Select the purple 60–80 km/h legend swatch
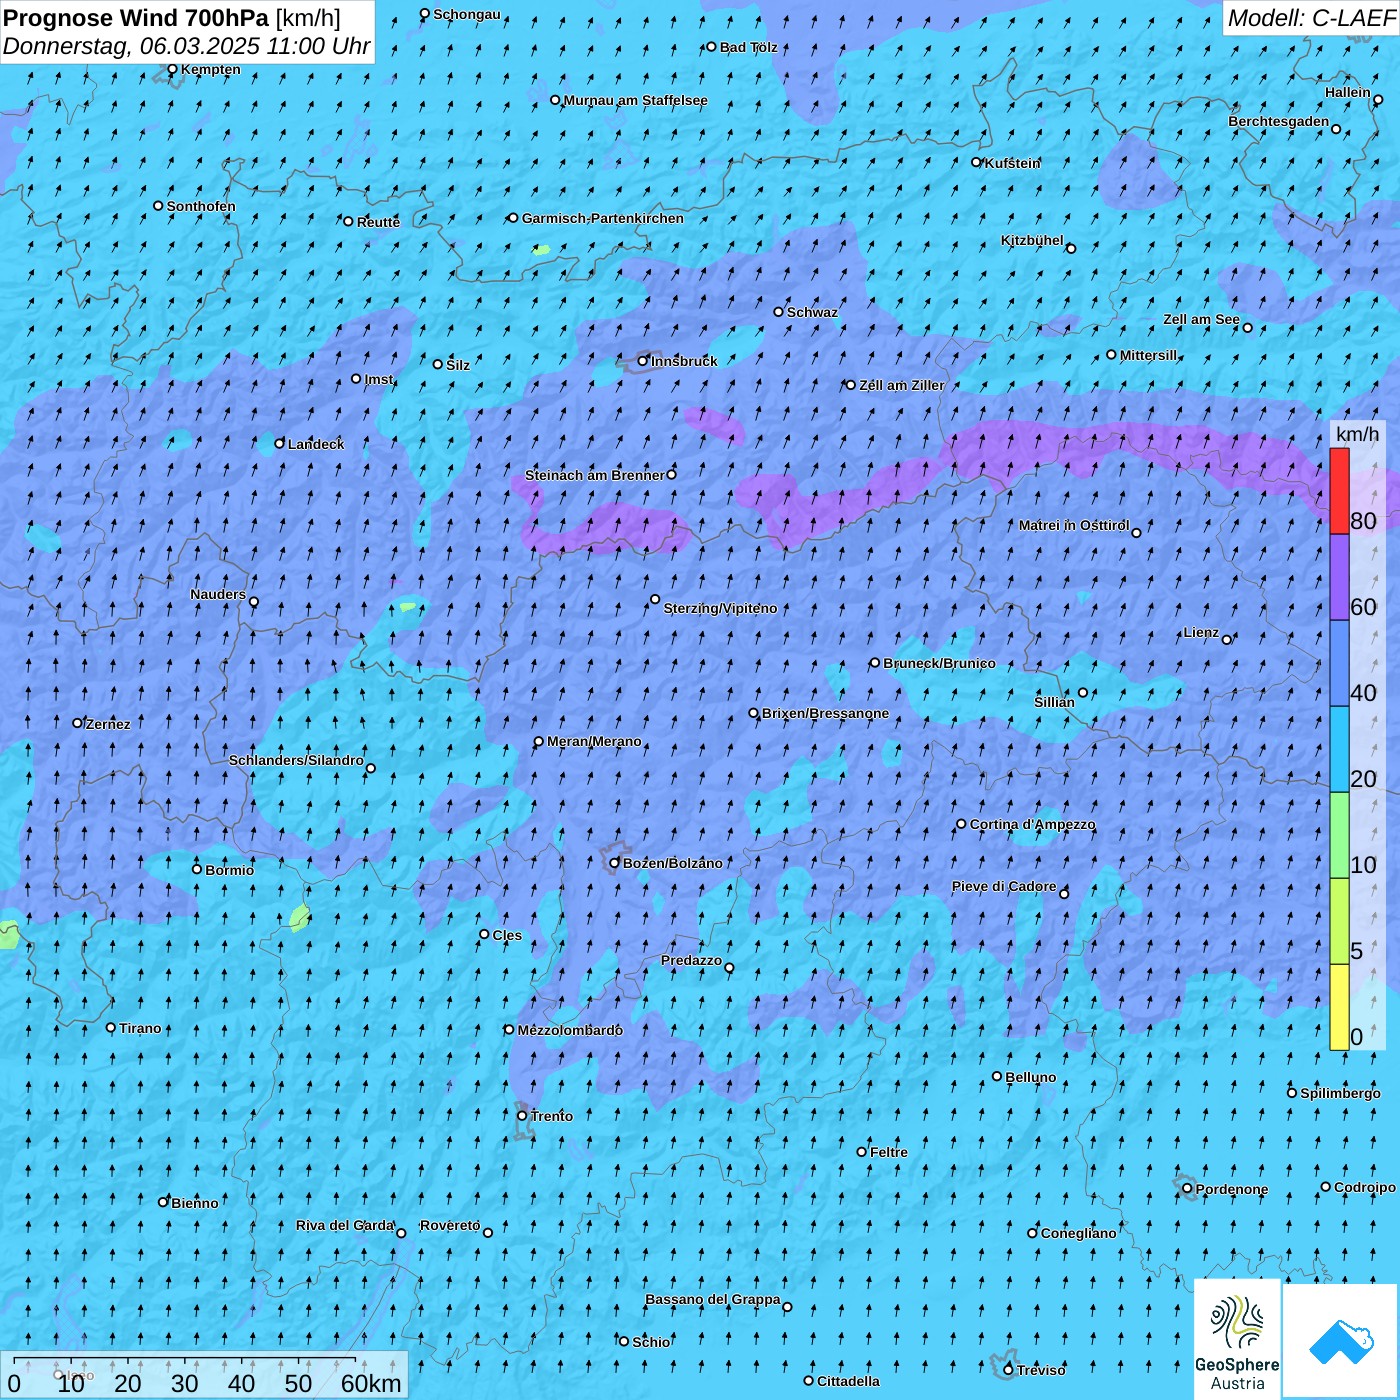This screenshot has height=1400, width=1400. [1339, 578]
